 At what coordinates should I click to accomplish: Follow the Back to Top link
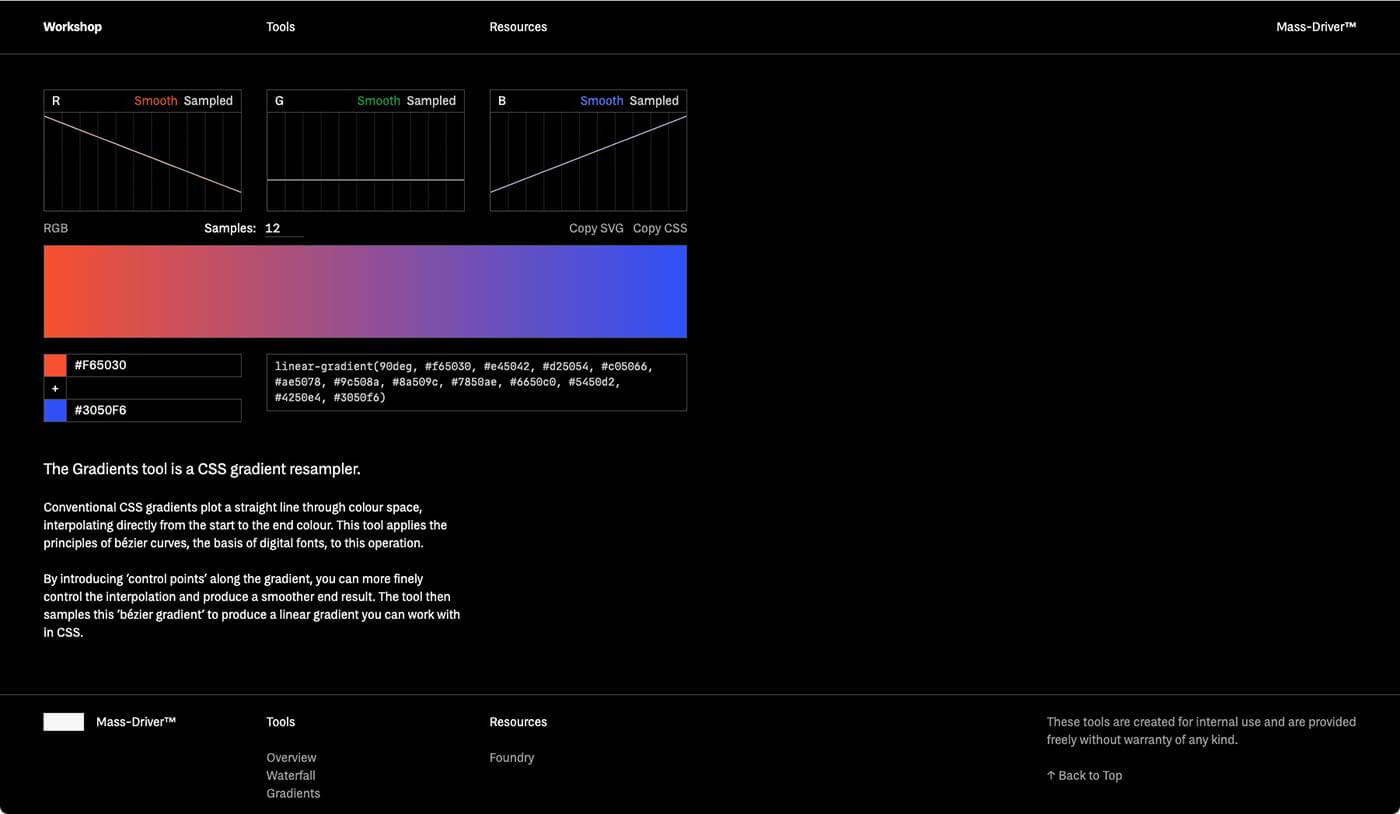click(x=1084, y=776)
